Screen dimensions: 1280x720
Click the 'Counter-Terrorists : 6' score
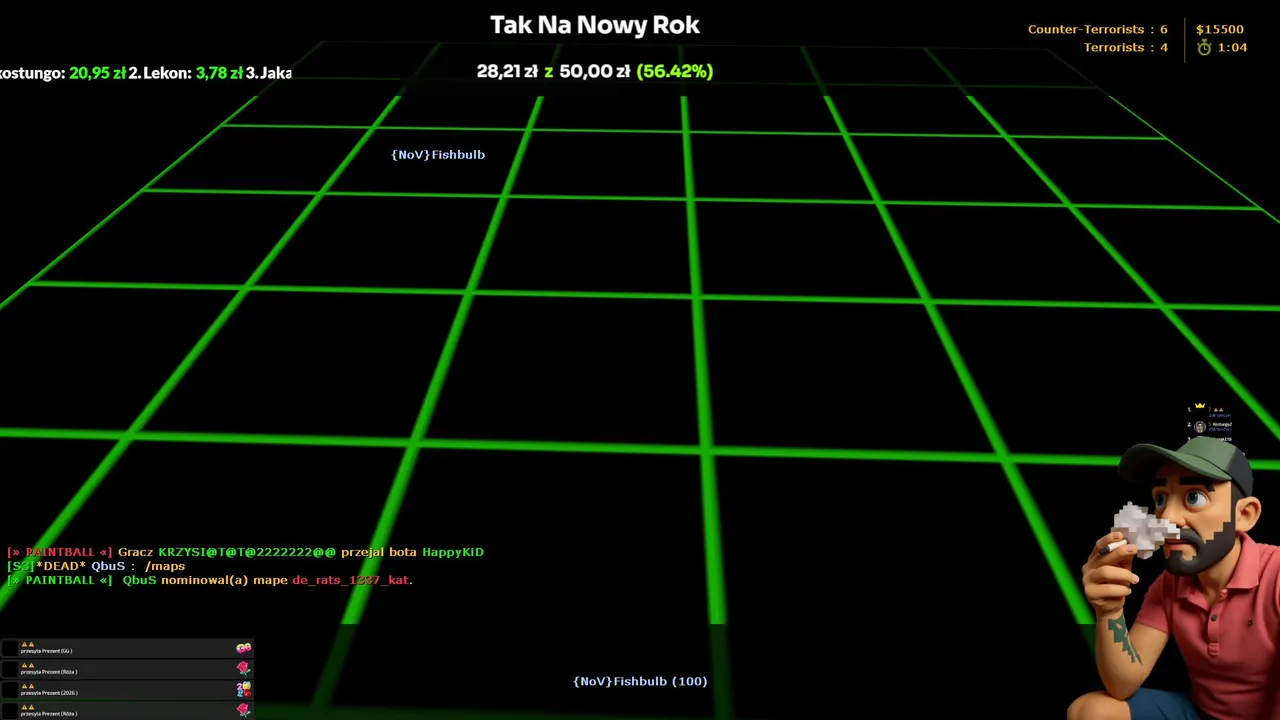[x=1097, y=29]
